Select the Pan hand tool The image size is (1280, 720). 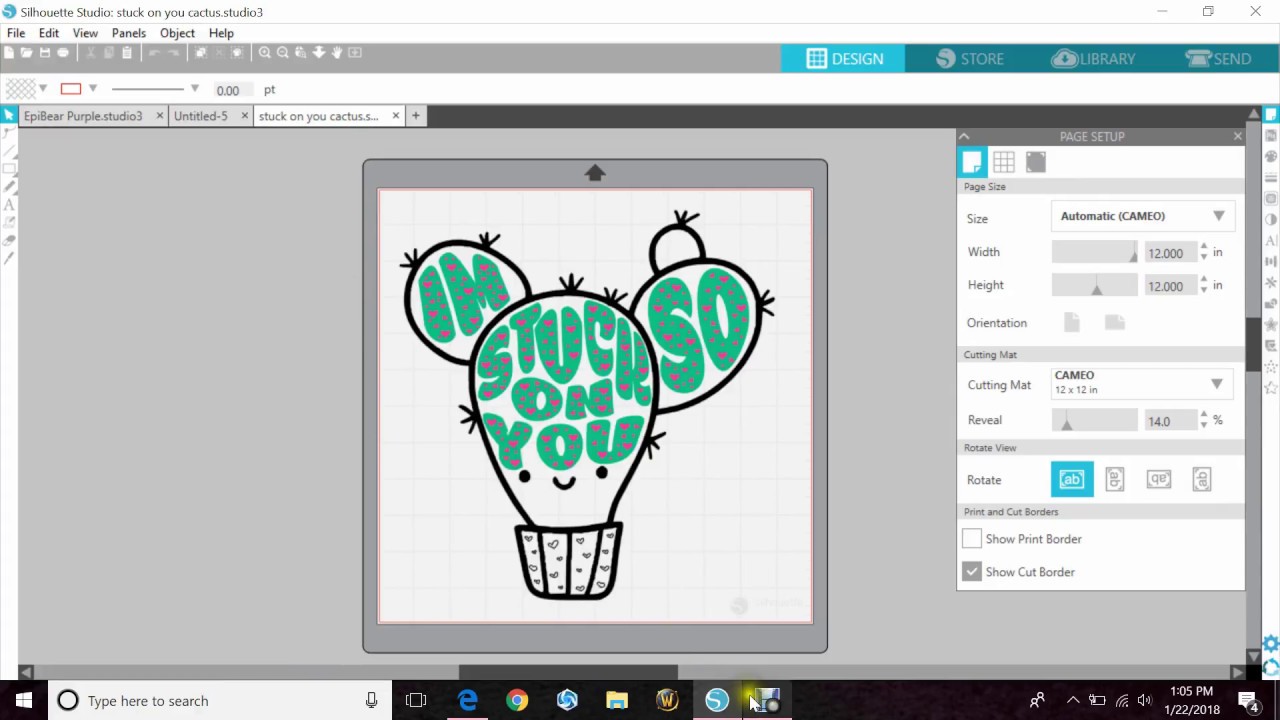click(337, 52)
